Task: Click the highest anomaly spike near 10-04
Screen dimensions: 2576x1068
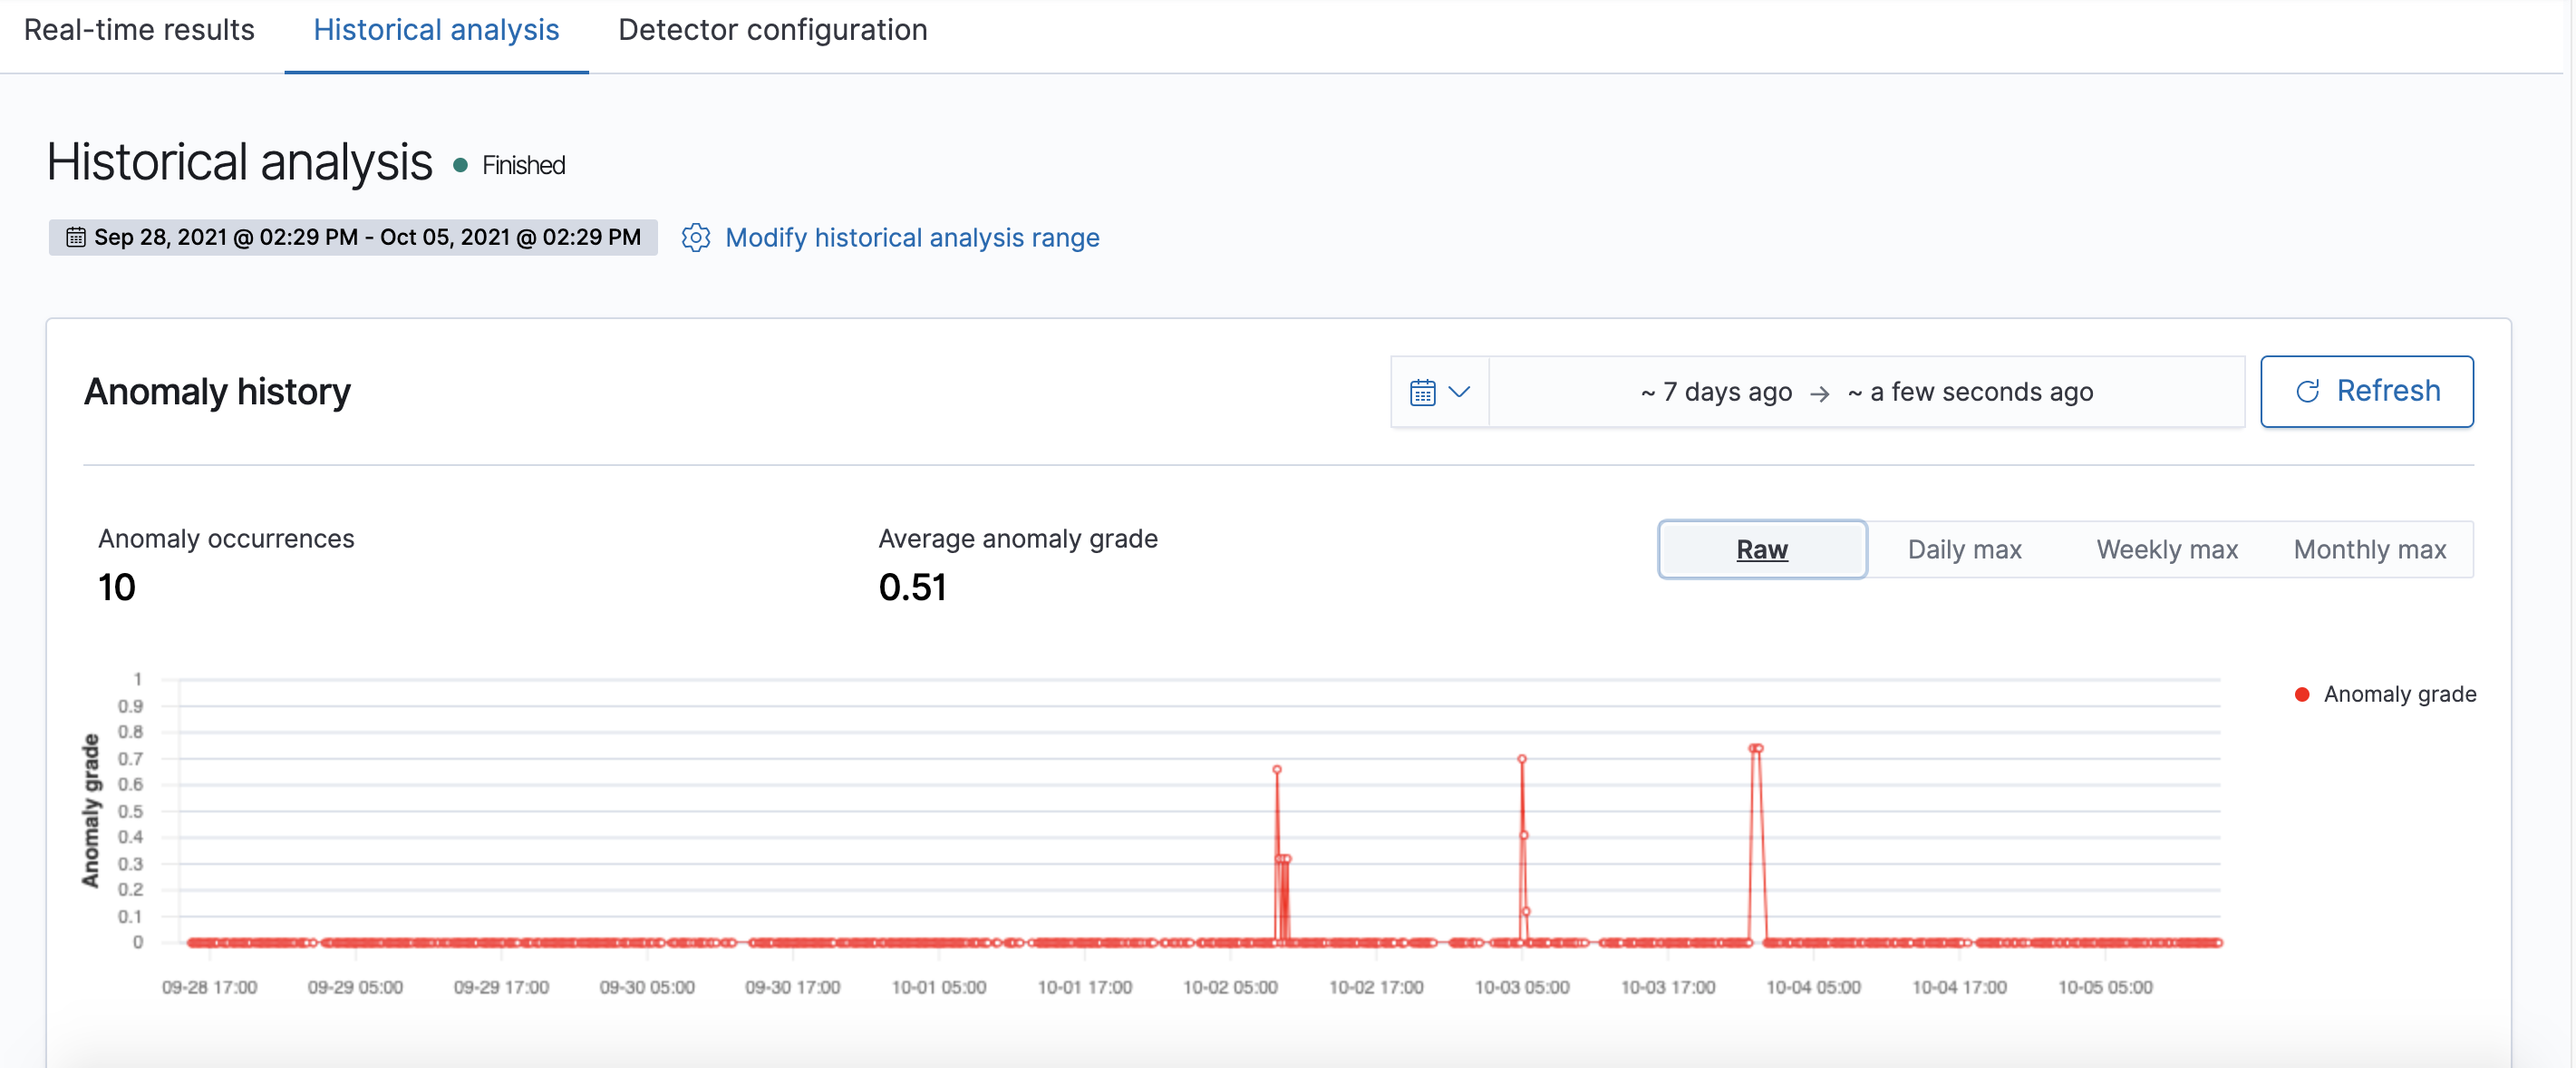Action: coord(1755,748)
